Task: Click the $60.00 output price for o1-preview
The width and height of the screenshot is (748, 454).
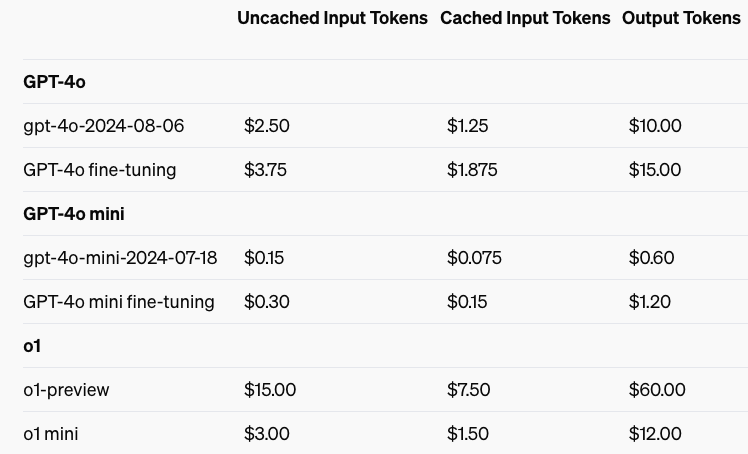Action: 657,390
